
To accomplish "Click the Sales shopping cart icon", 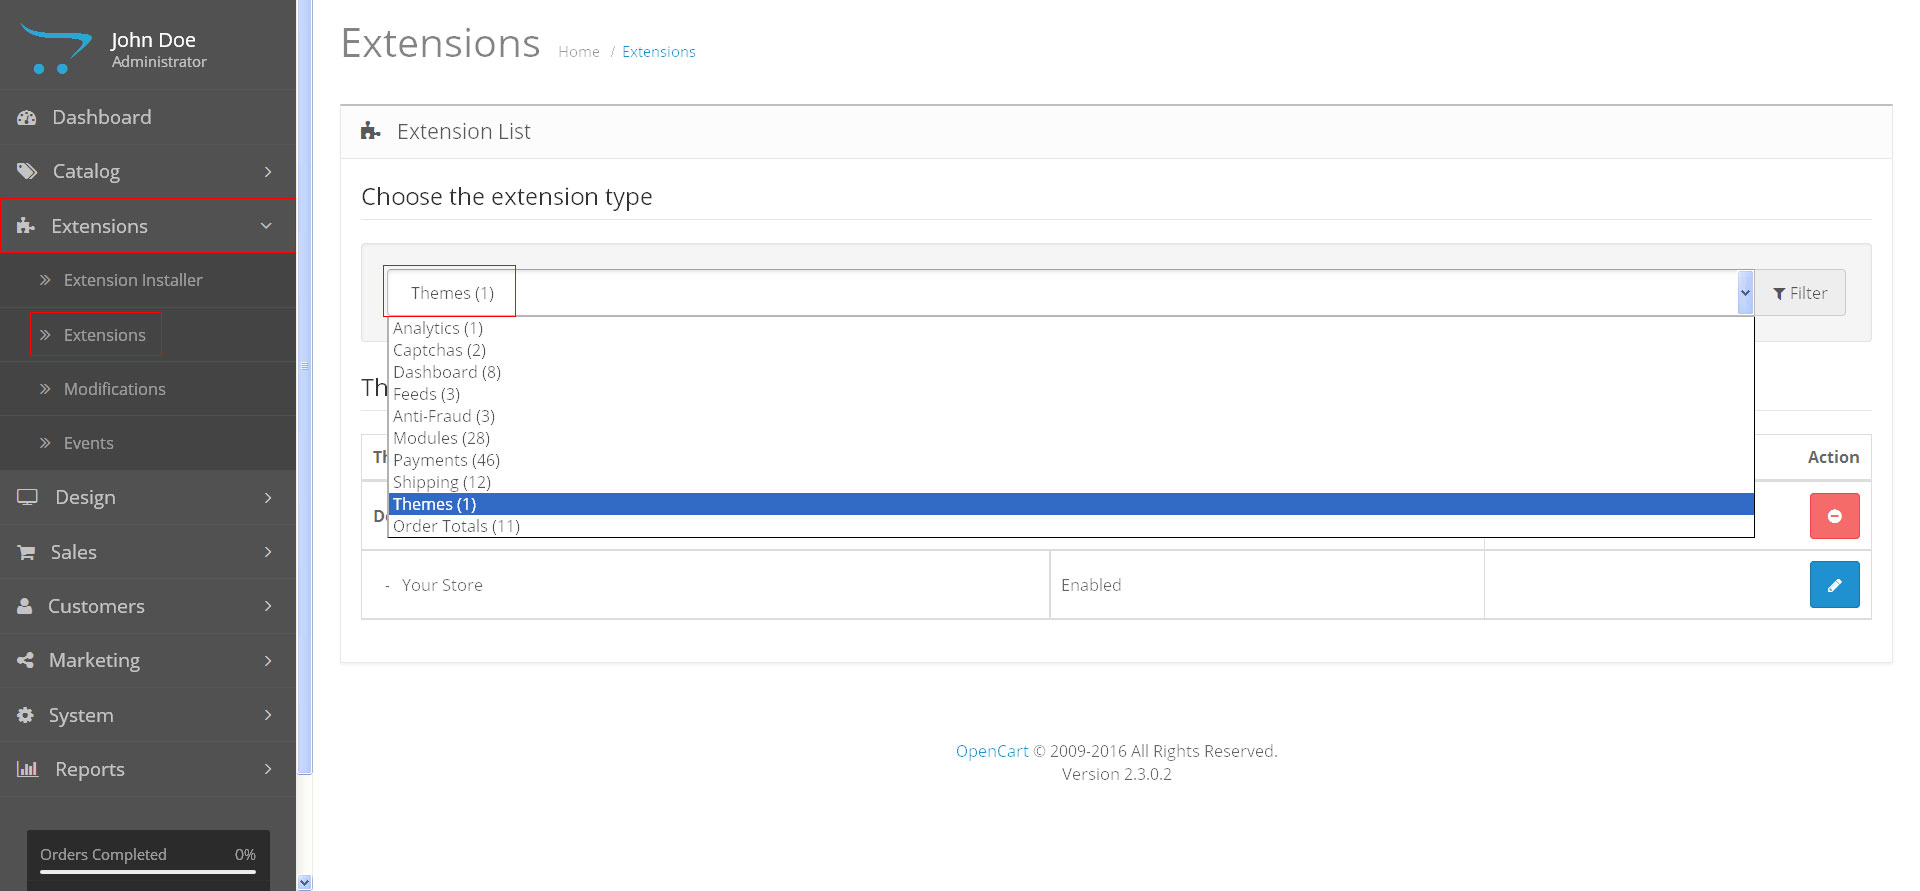I will [27, 552].
